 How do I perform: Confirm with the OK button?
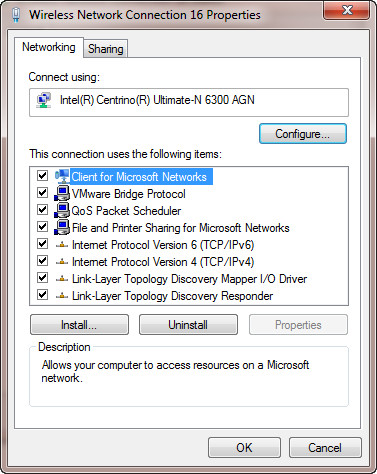click(244, 448)
